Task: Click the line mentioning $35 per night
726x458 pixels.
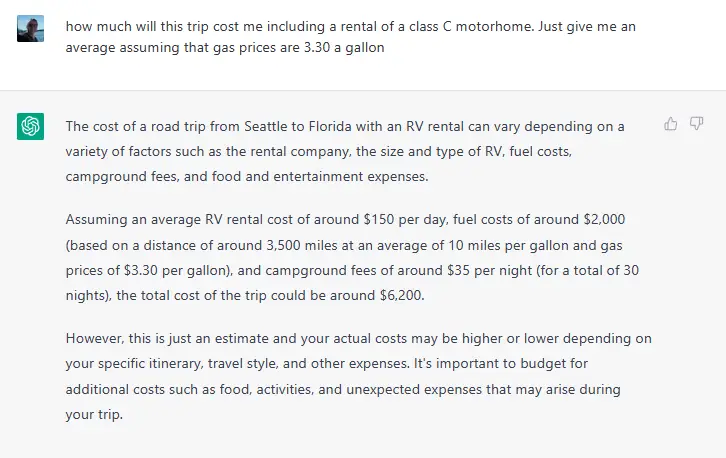Action: coord(352,270)
